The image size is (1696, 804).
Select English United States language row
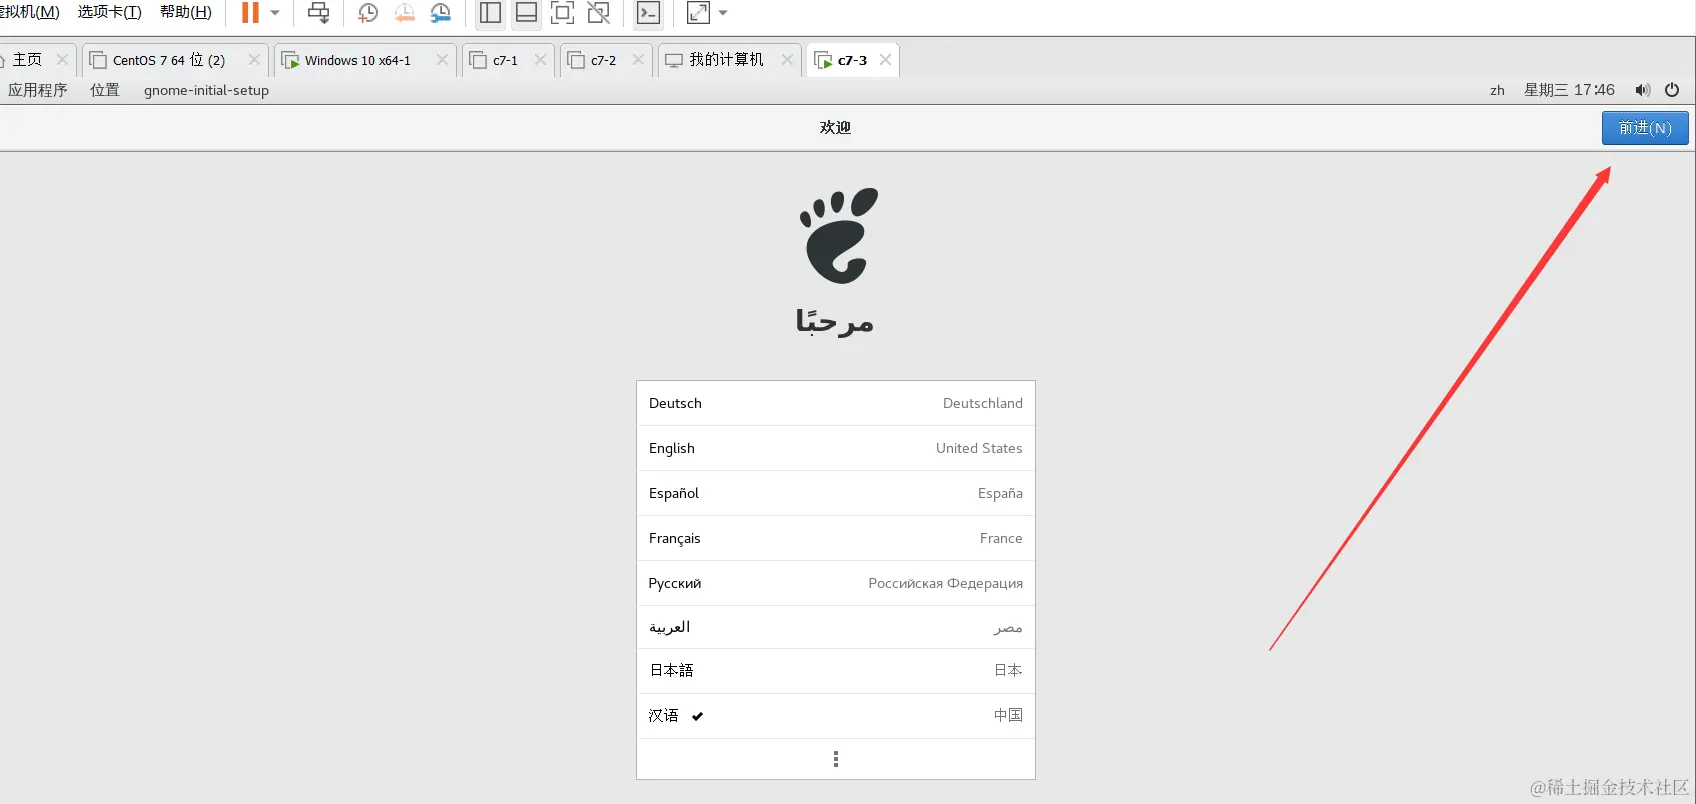pyautogui.click(x=836, y=448)
